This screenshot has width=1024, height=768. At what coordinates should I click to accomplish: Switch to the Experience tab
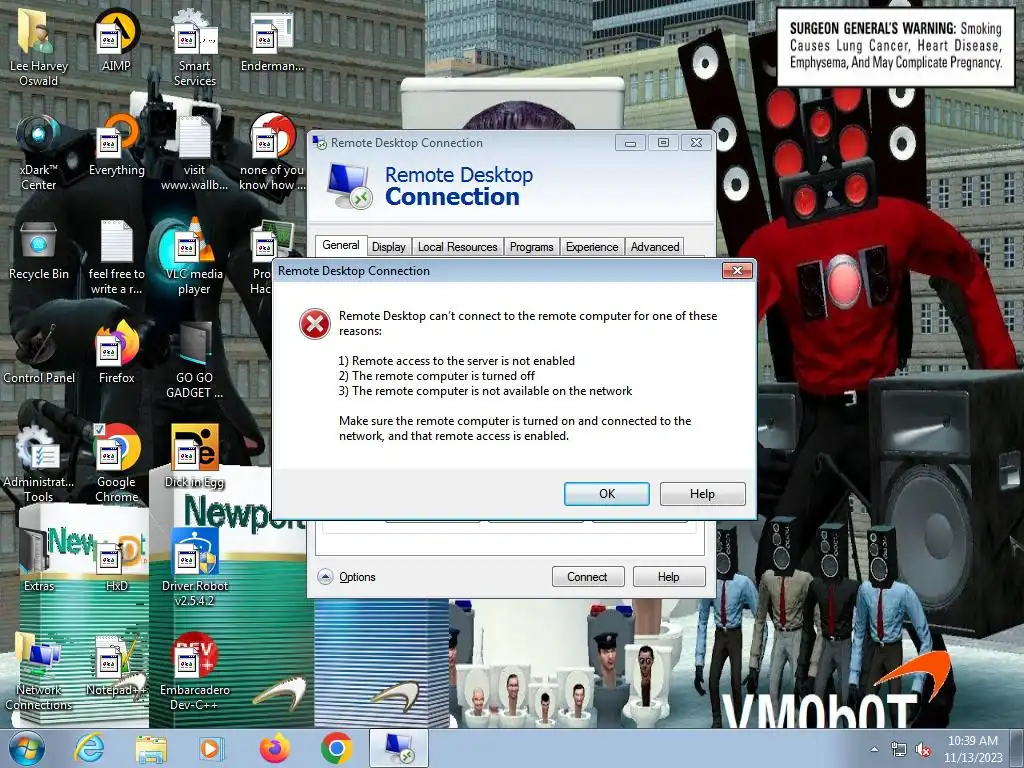click(592, 247)
